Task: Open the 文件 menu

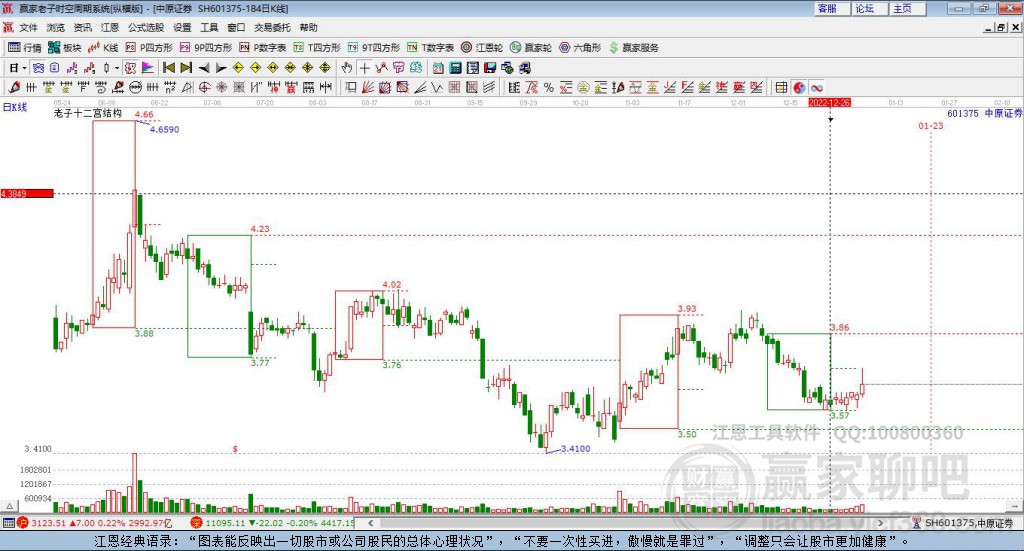Action: pos(28,27)
